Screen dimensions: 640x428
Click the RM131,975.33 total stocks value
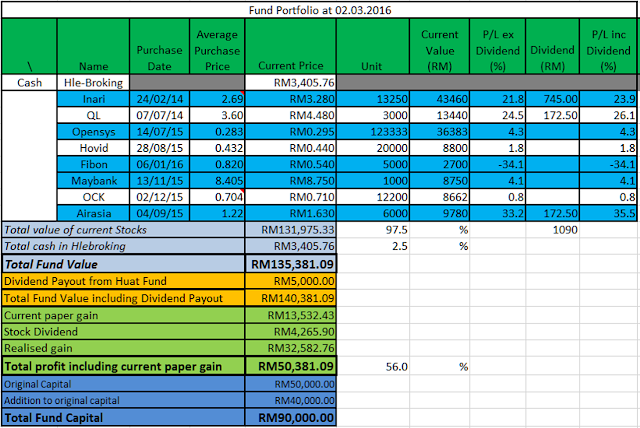coord(291,230)
